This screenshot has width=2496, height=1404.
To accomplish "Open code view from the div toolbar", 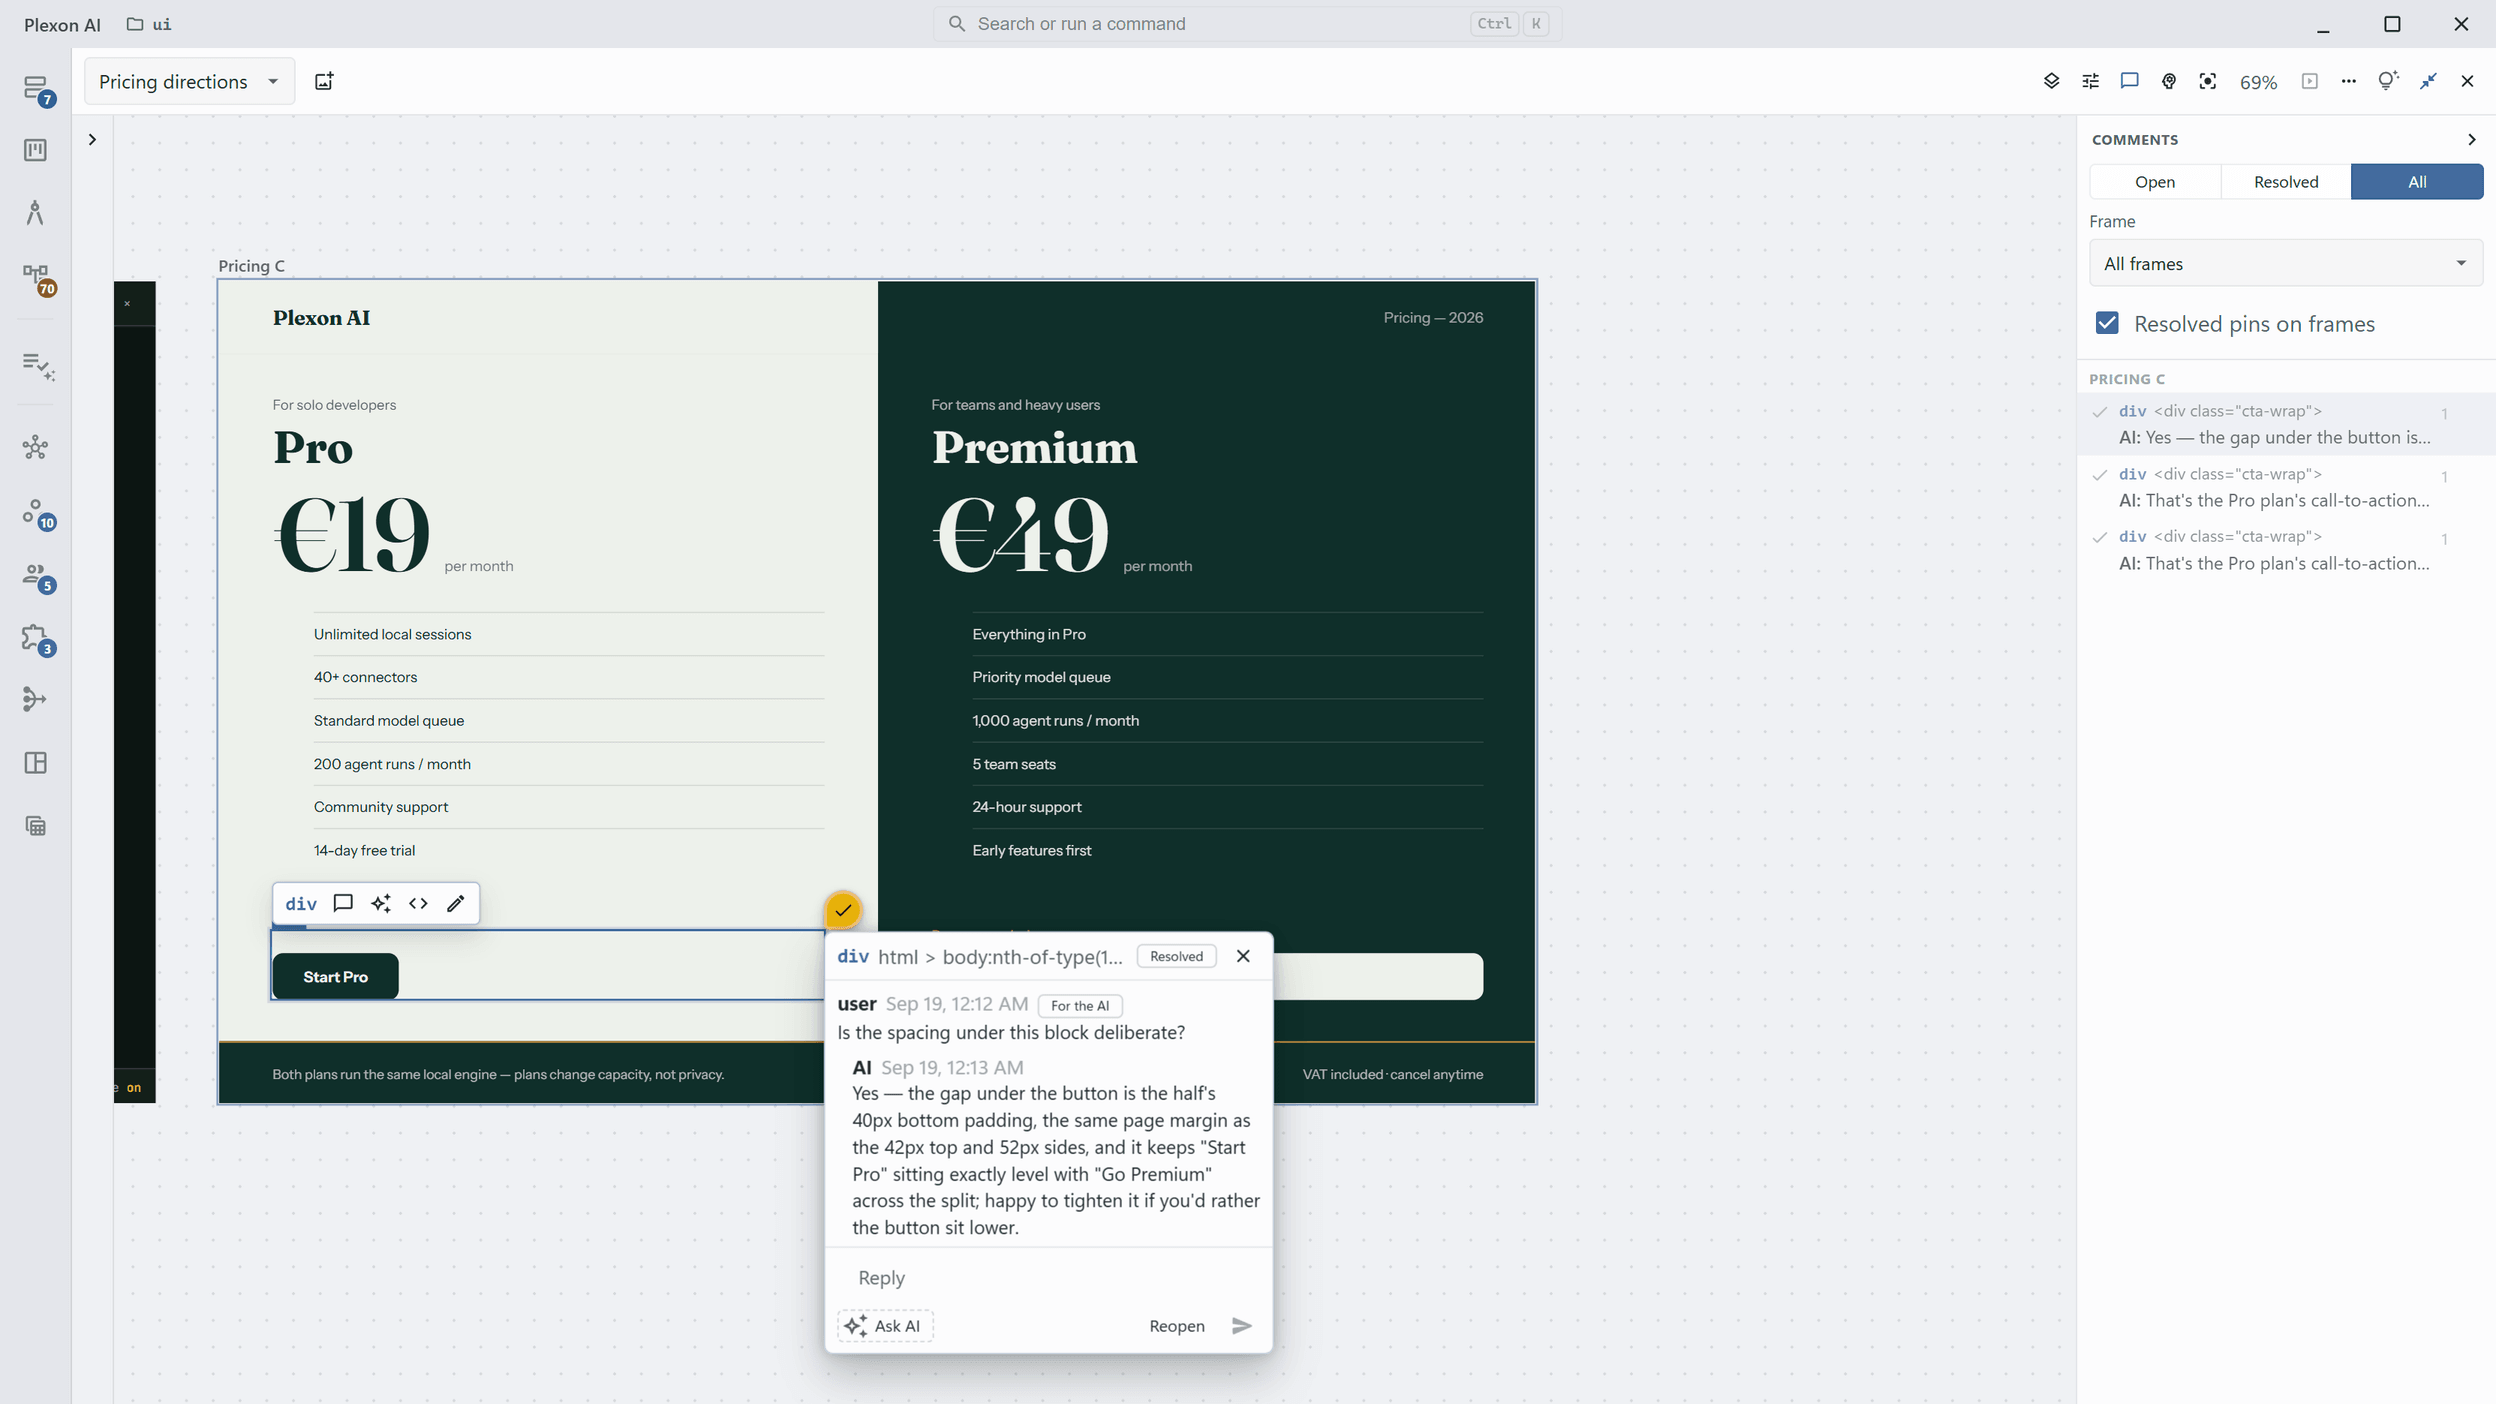I will (418, 903).
